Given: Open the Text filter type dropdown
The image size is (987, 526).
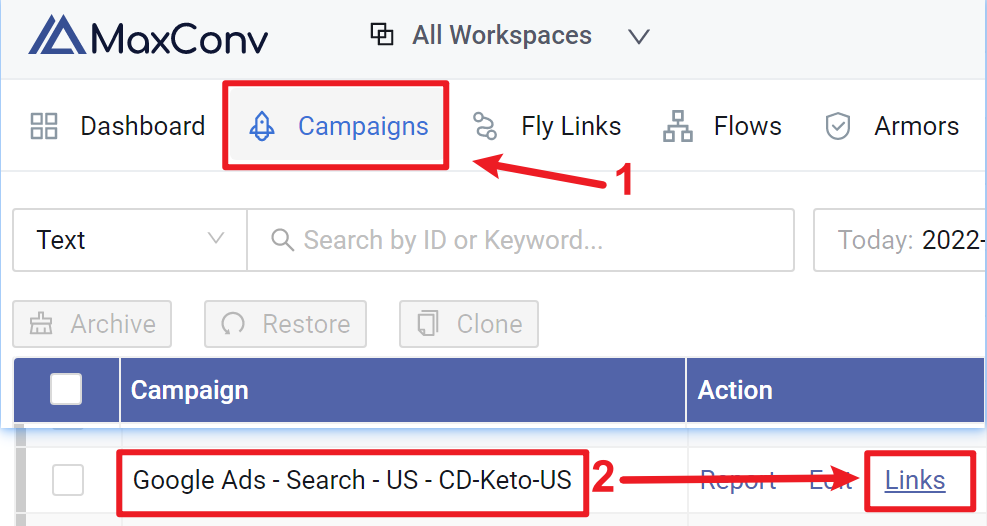Looking at the screenshot, I should coord(130,240).
